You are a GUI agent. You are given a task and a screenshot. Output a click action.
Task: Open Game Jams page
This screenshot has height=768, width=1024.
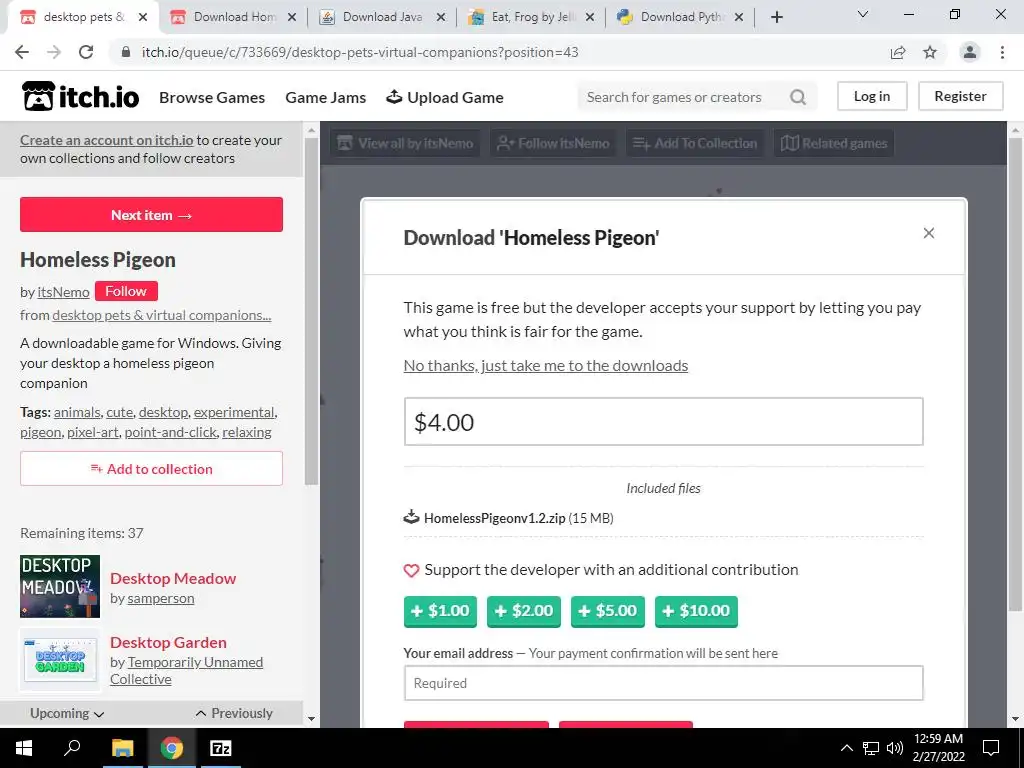[326, 97]
